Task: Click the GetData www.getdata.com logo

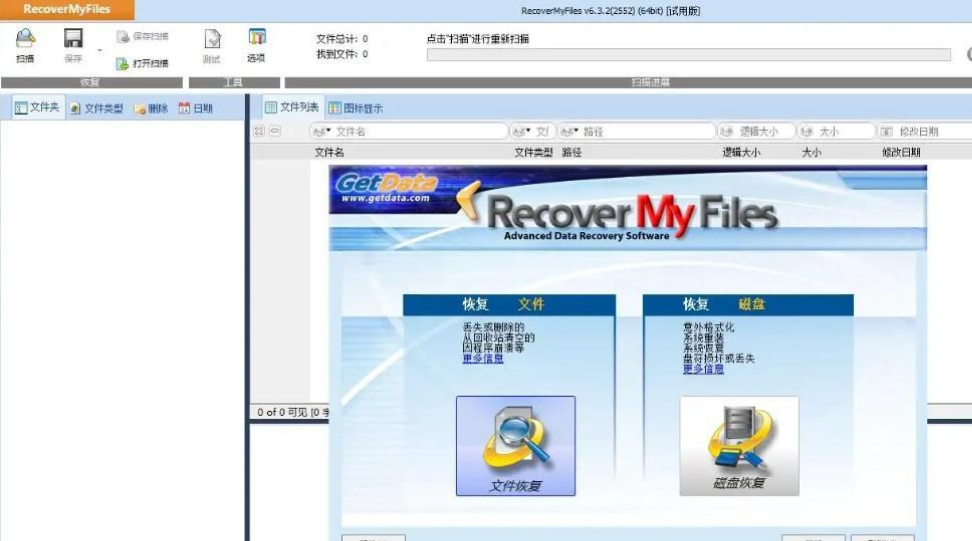Action: pos(386,188)
